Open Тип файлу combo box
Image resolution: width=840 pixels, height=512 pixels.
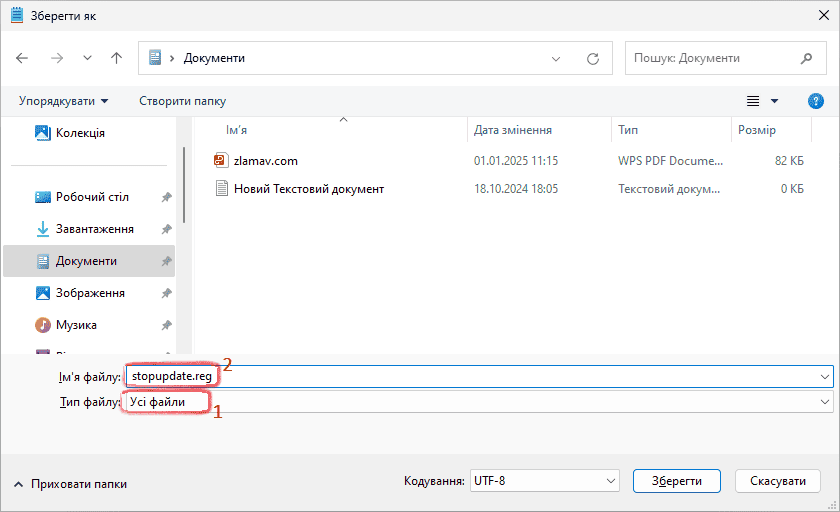[478, 402]
